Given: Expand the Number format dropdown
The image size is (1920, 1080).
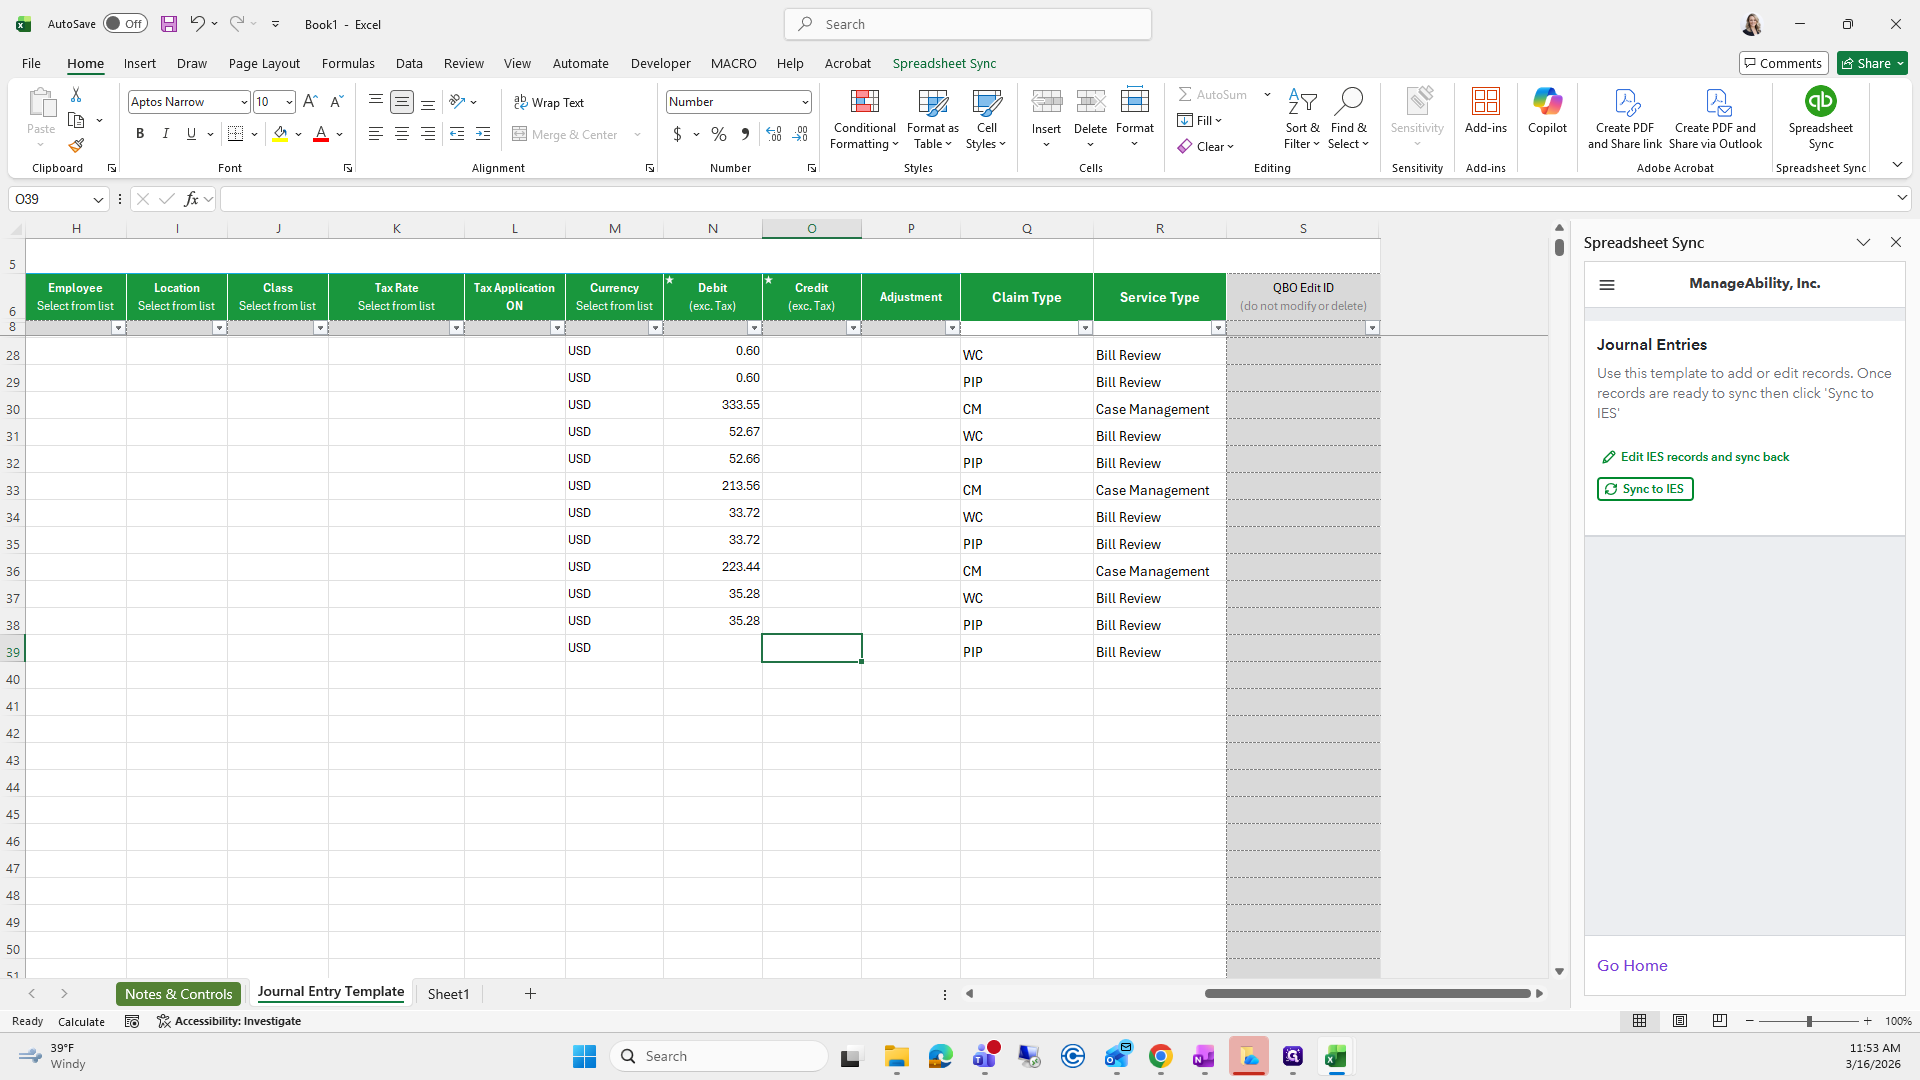Looking at the screenshot, I should click(804, 102).
